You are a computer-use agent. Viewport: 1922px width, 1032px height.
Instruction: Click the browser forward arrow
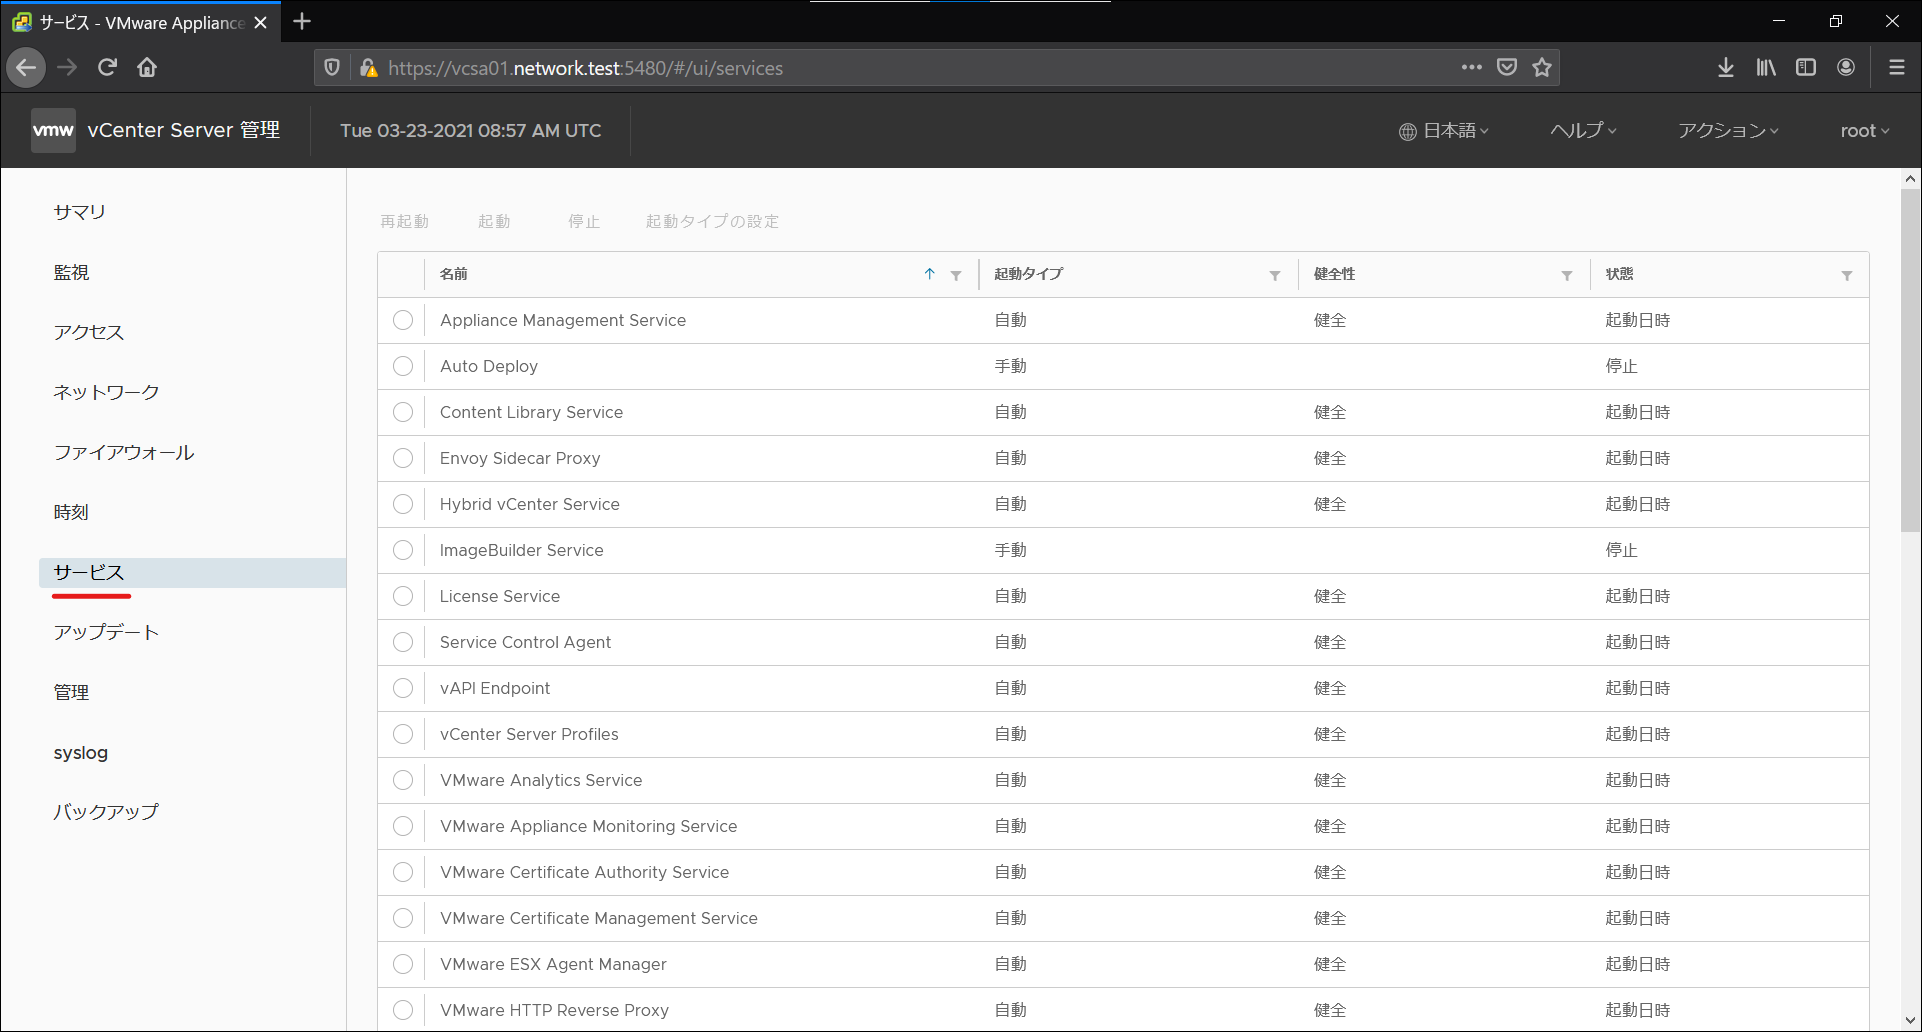(67, 68)
